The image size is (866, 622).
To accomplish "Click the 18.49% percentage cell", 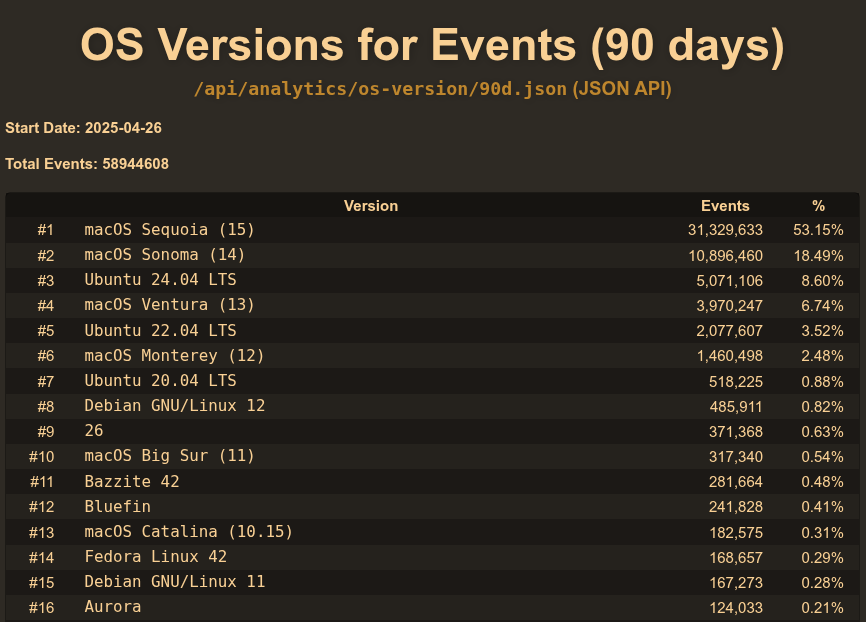I will [x=819, y=256].
